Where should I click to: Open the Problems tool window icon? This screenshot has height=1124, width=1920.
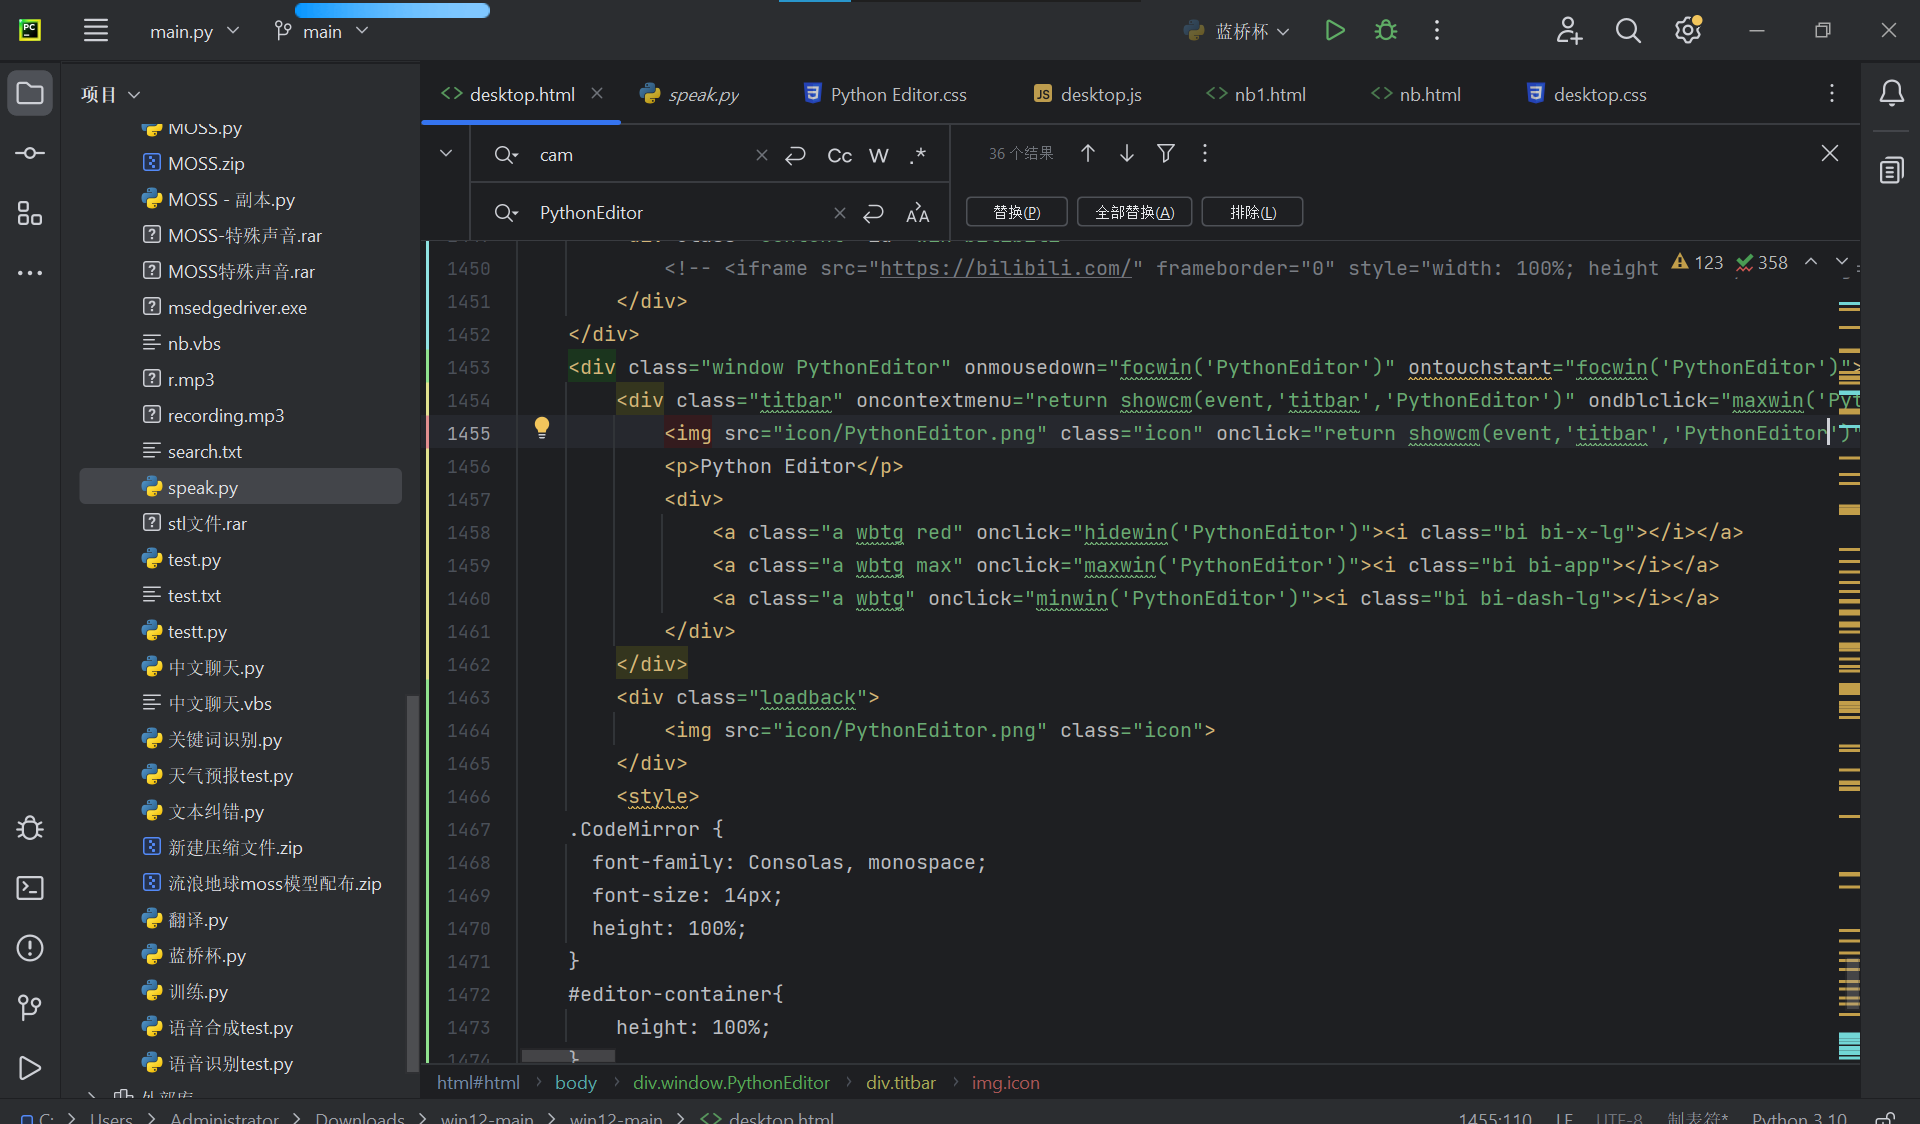(x=30, y=948)
